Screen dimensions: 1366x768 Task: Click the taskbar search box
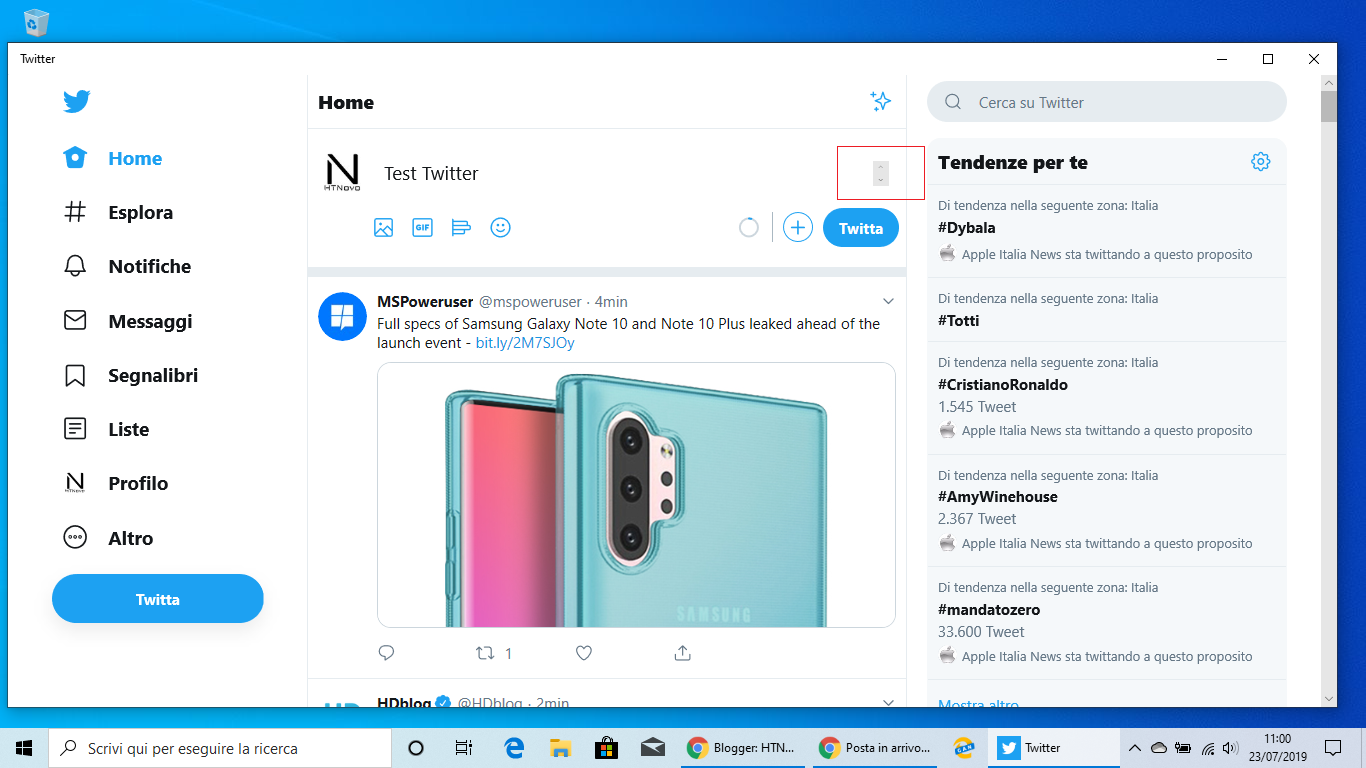[x=220, y=748]
